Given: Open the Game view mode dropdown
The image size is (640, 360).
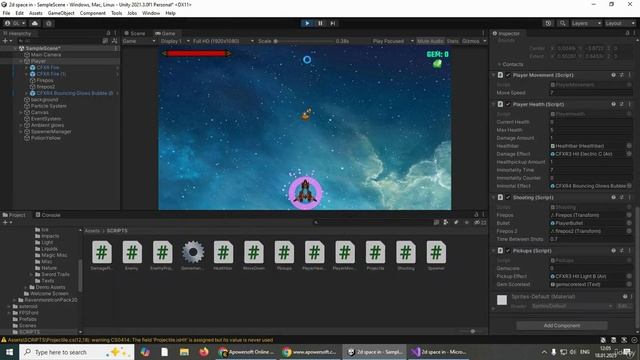Looking at the screenshot, I should coord(139,41).
